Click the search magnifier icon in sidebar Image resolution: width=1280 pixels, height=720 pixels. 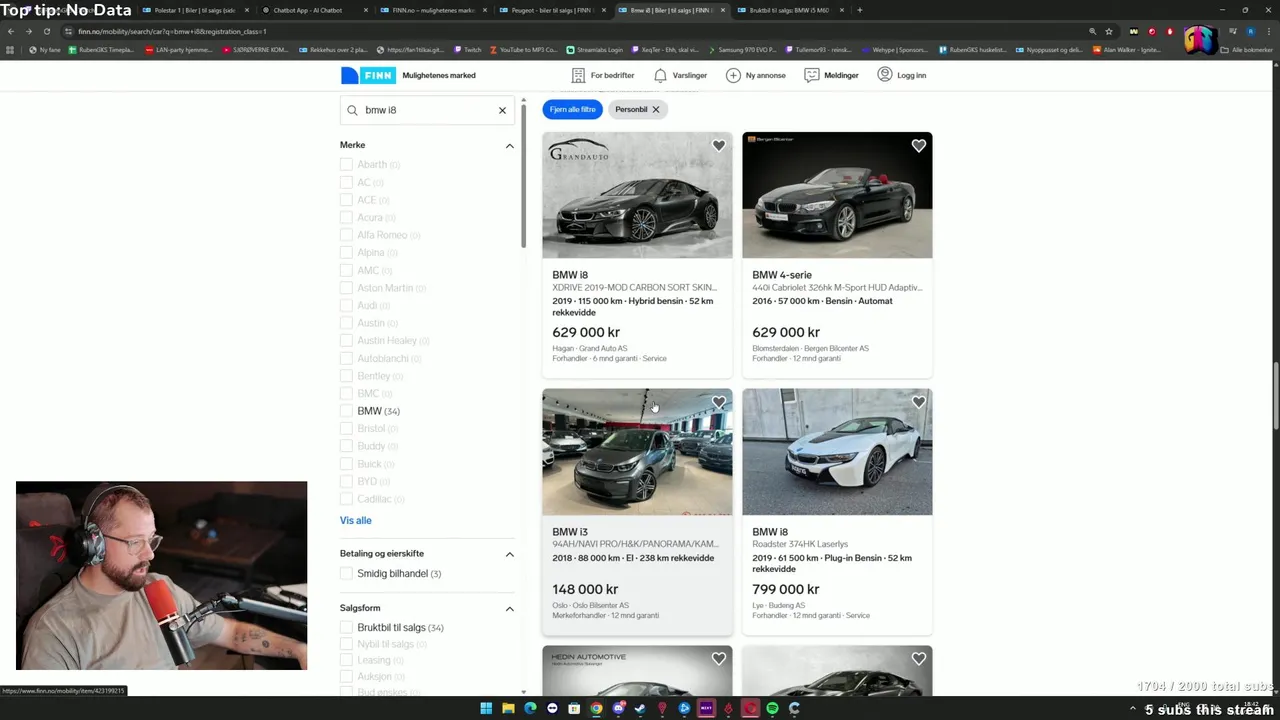[x=352, y=110]
